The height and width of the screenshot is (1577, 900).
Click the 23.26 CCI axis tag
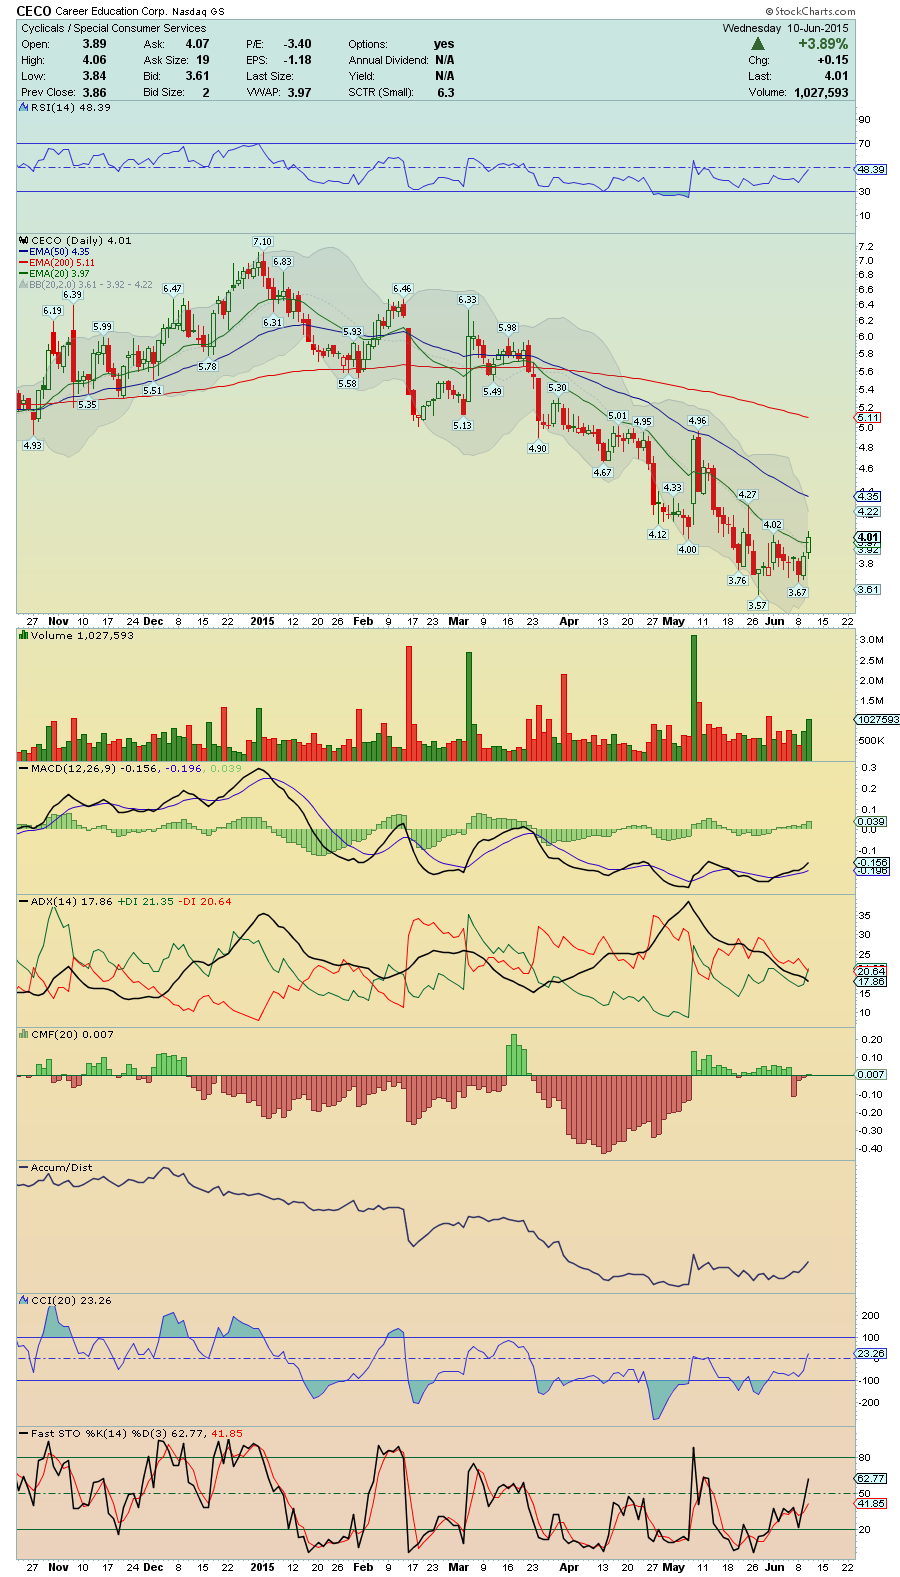pos(871,1354)
